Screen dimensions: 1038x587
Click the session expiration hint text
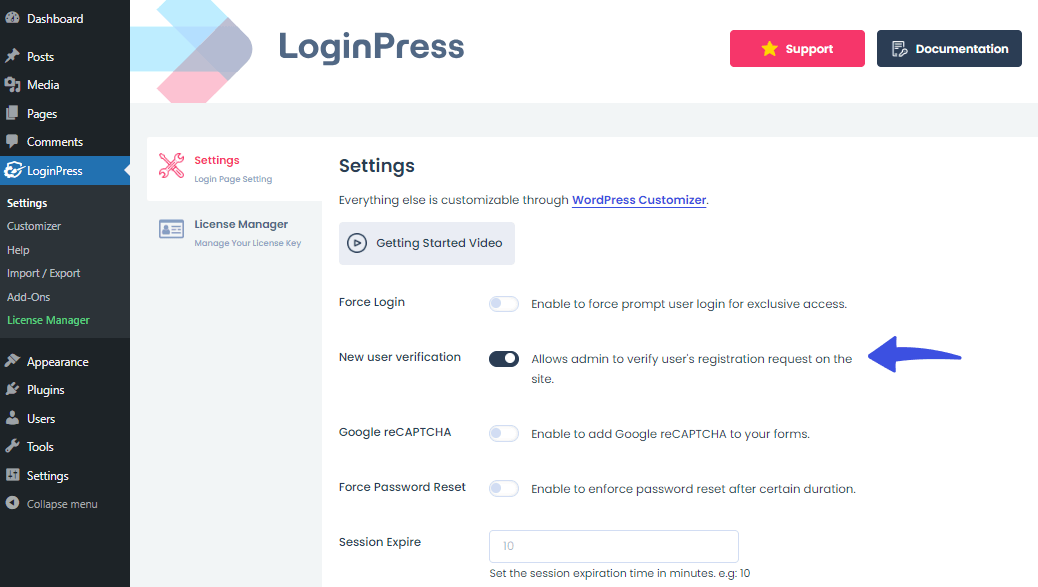pos(620,573)
